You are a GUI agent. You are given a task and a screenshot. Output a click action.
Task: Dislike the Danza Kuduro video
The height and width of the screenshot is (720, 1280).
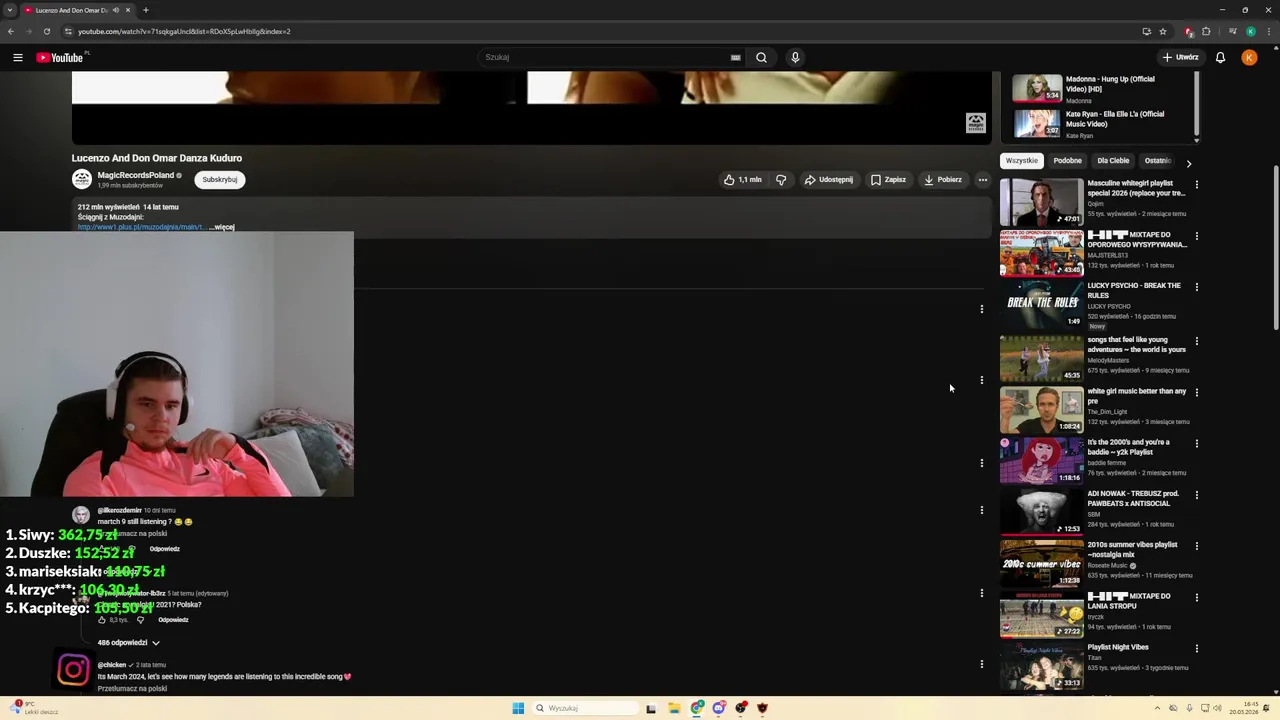click(x=781, y=180)
